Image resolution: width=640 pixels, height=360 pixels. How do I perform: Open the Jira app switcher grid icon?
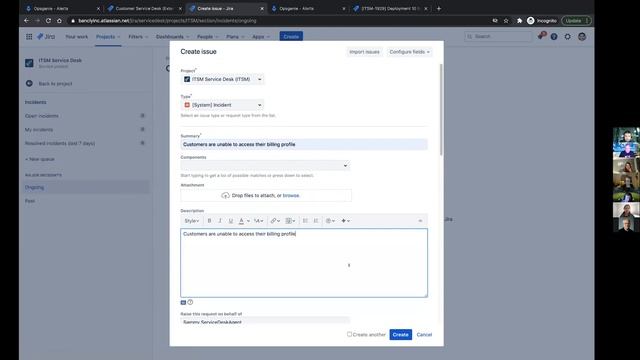[x=29, y=37]
